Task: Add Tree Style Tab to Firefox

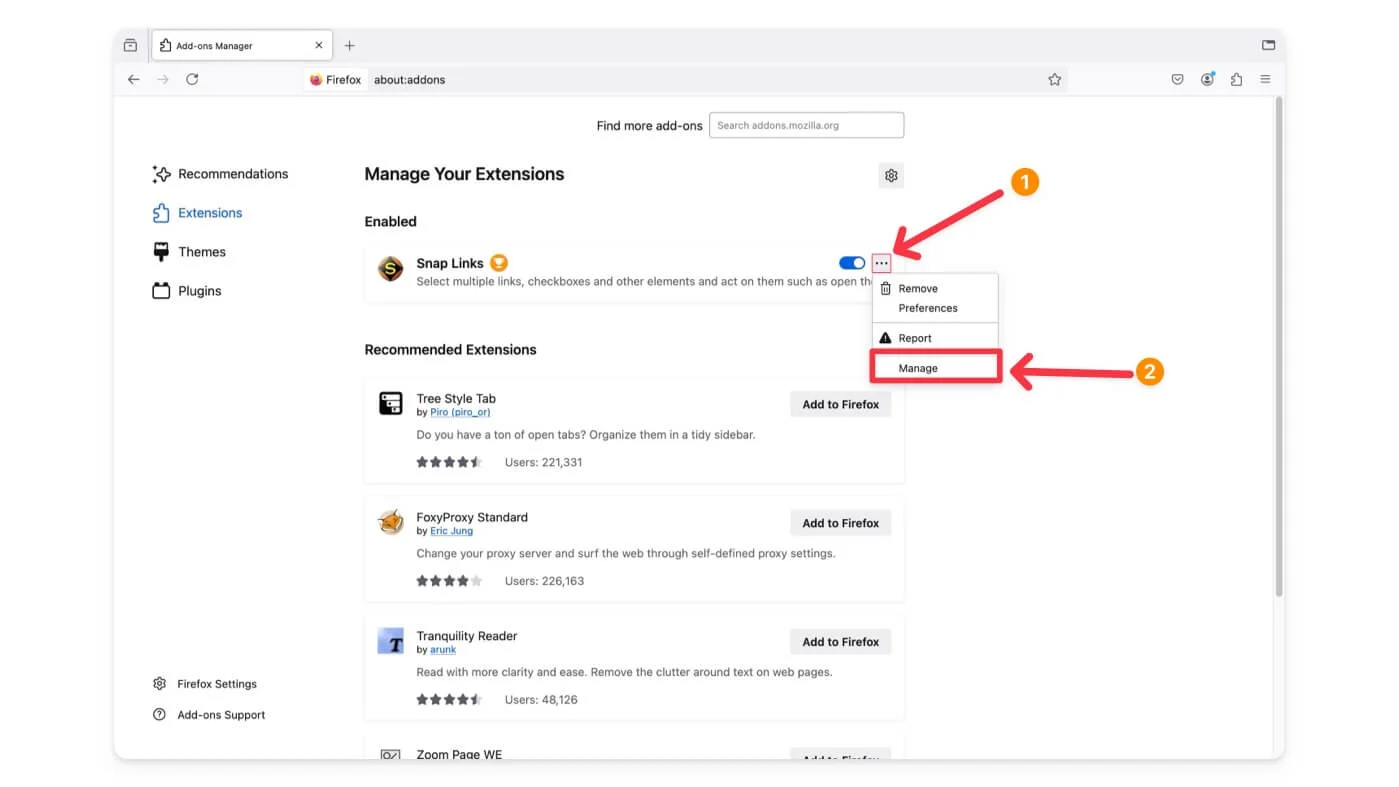Action: (840, 404)
